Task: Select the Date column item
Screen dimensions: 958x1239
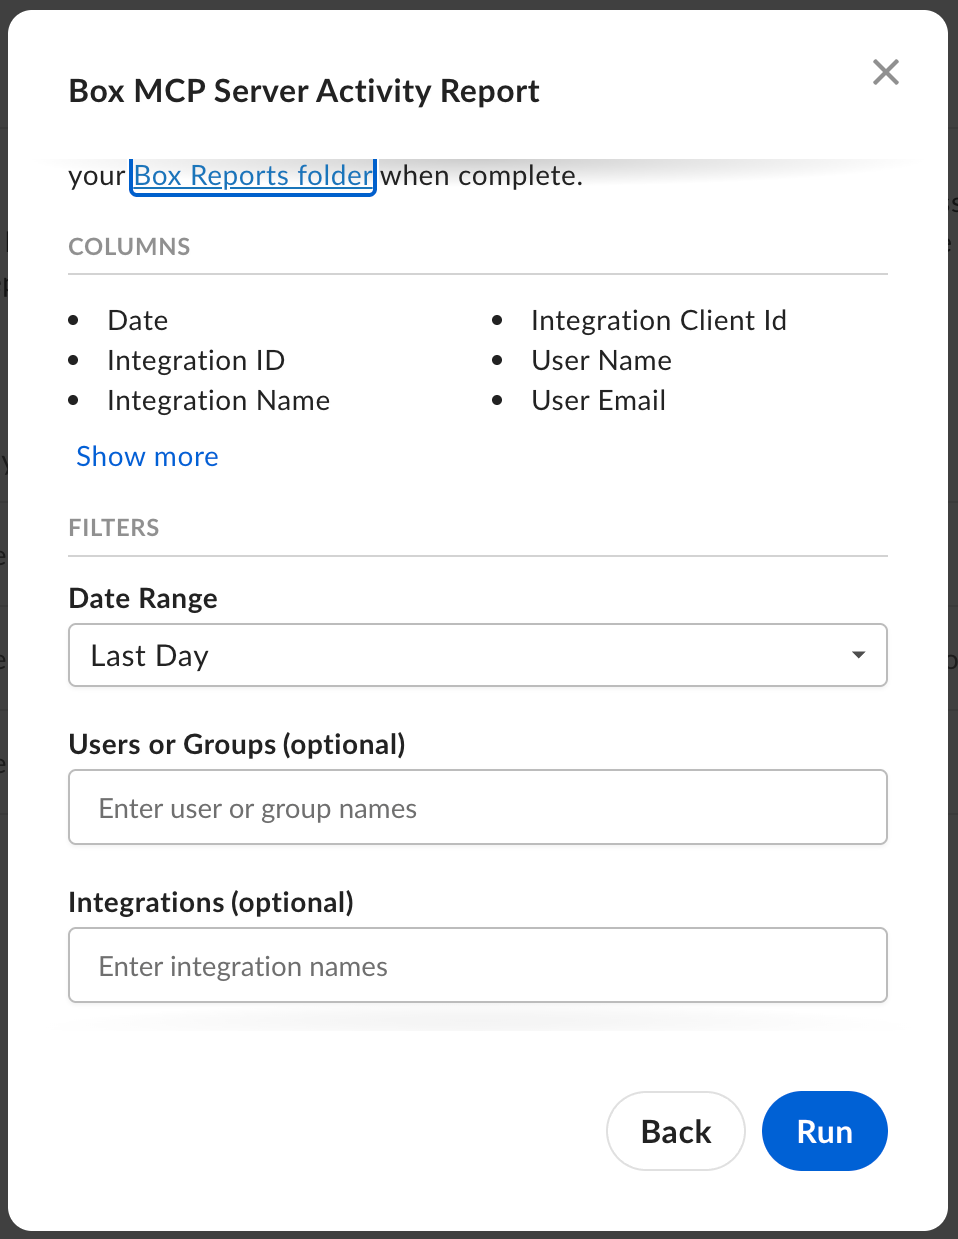Action: [138, 321]
